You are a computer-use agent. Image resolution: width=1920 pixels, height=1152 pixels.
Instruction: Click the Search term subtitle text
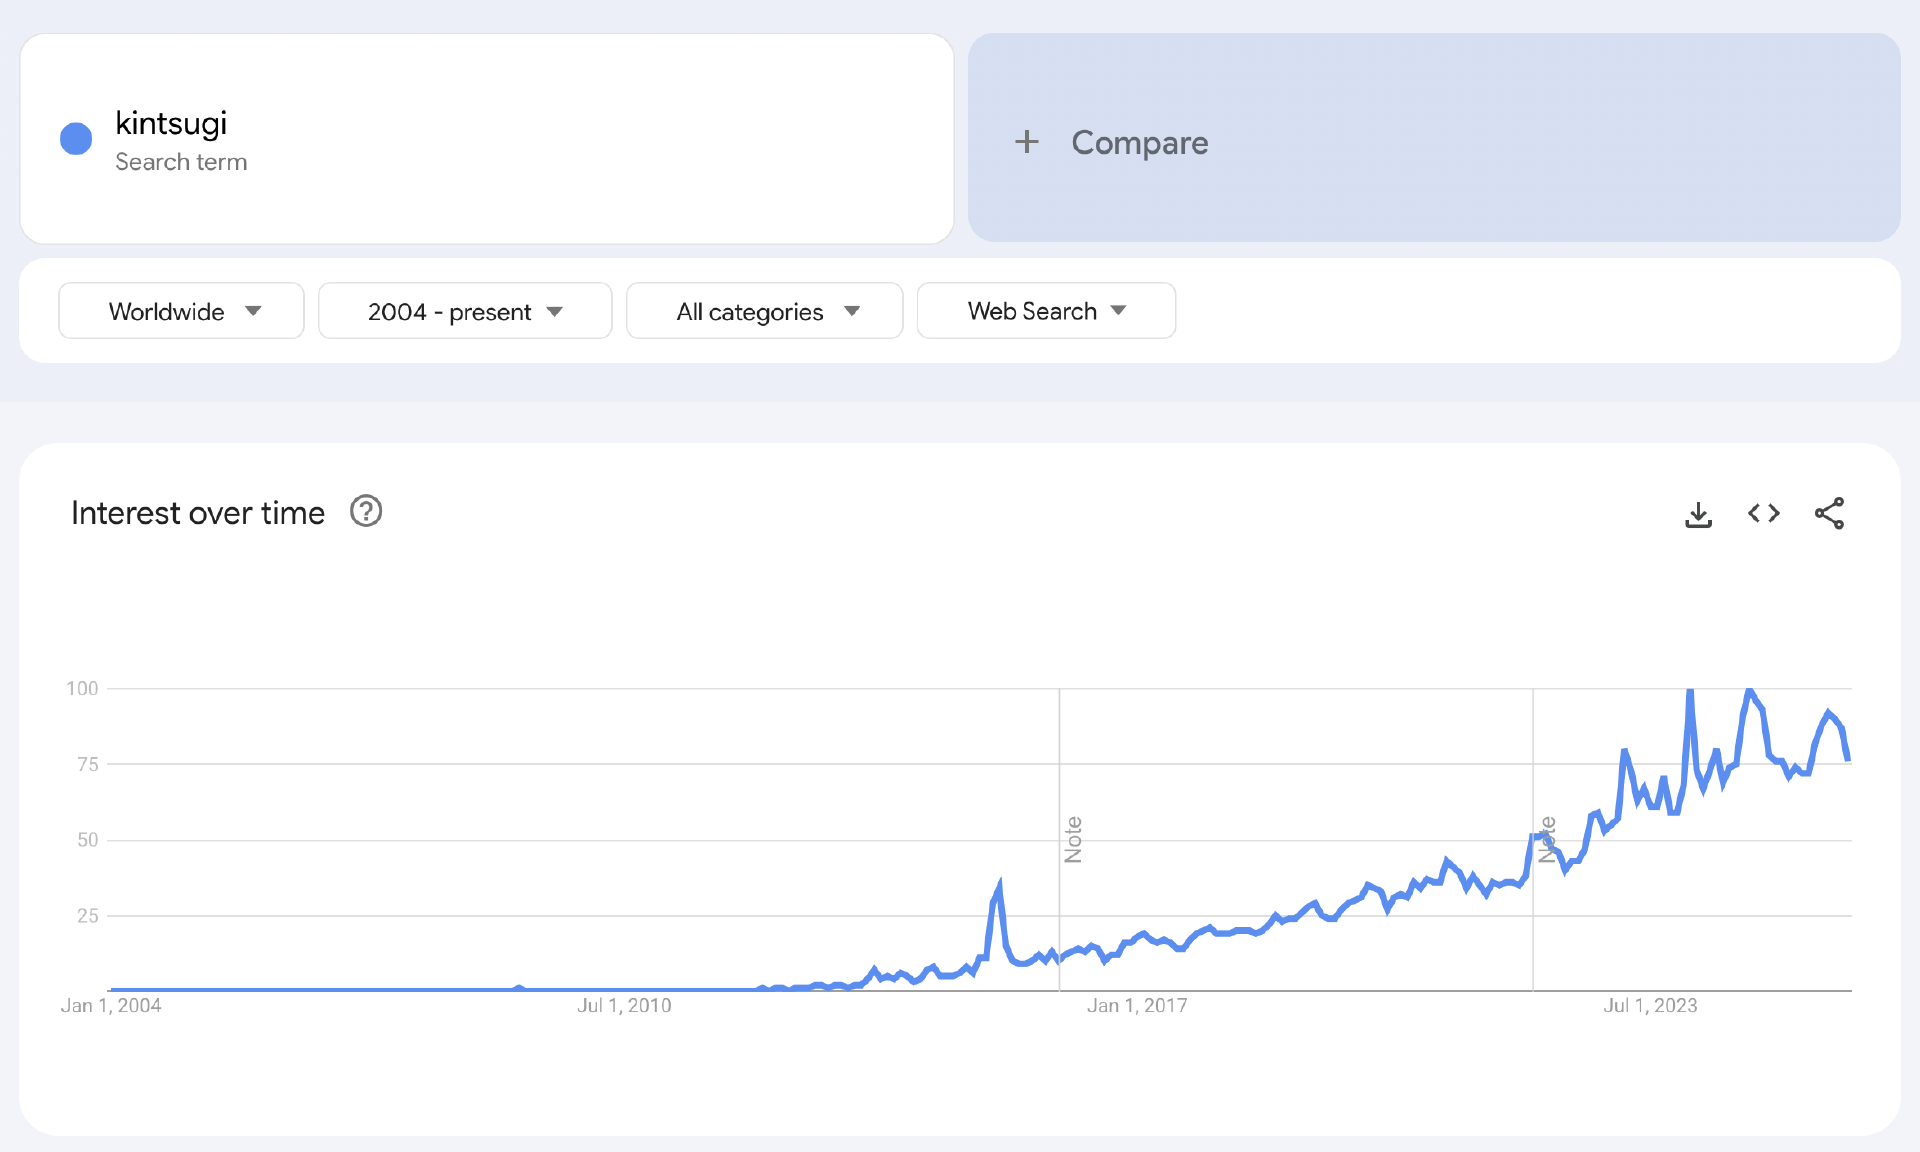(181, 162)
